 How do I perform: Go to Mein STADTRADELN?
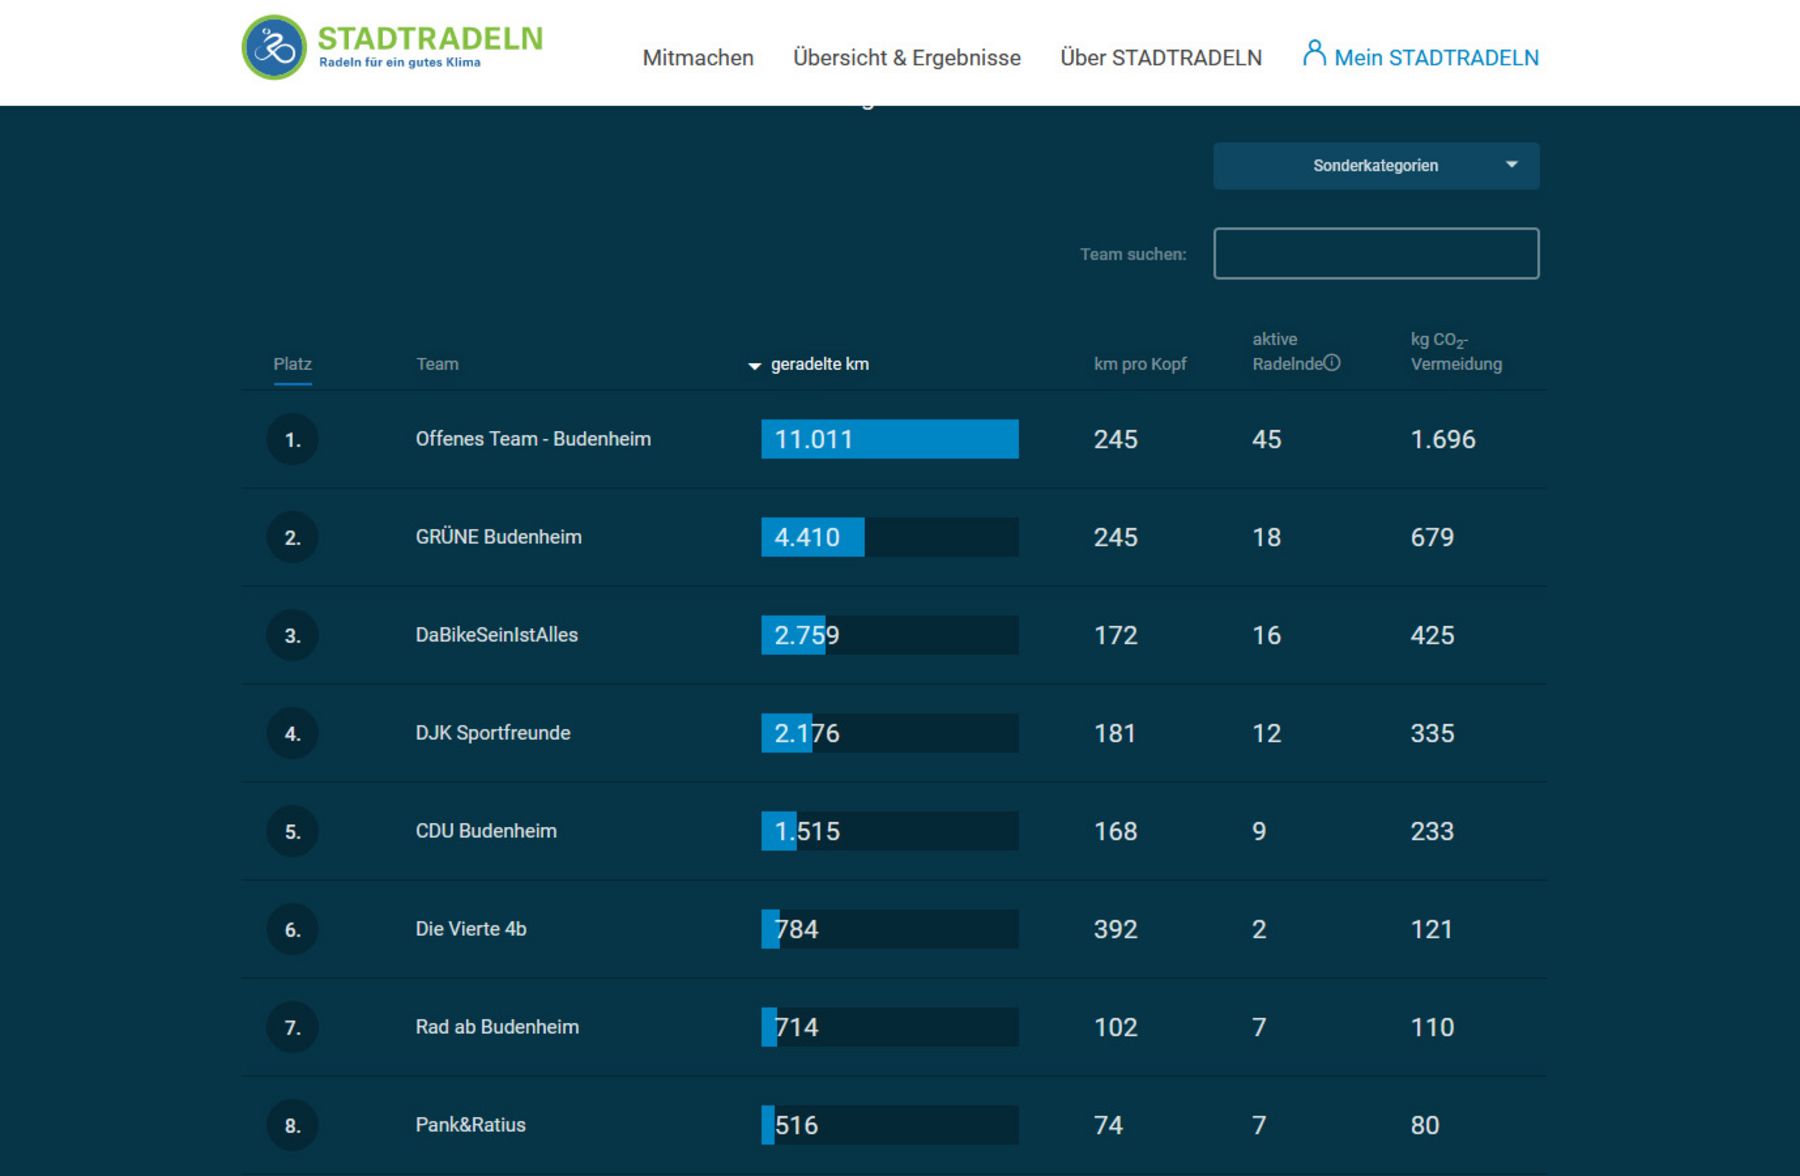[1435, 58]
